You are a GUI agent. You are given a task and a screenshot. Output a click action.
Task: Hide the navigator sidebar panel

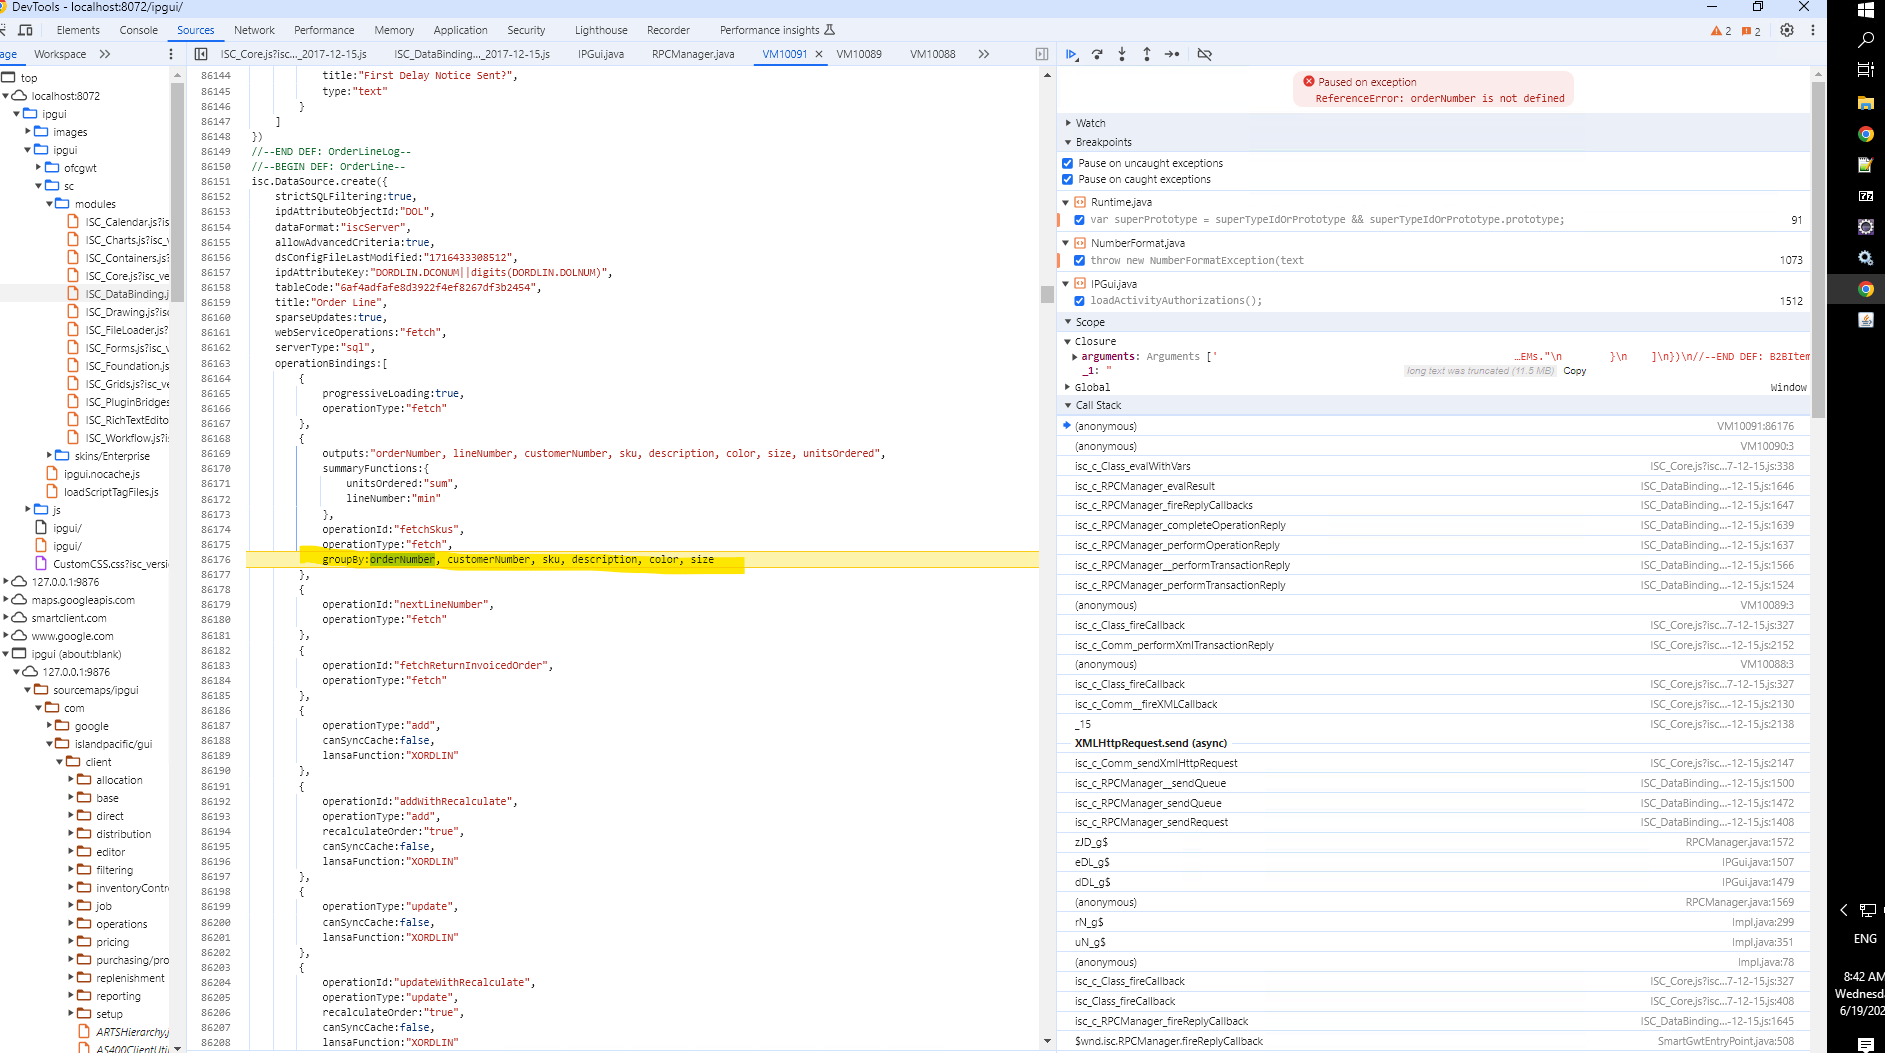coord(201,55)
